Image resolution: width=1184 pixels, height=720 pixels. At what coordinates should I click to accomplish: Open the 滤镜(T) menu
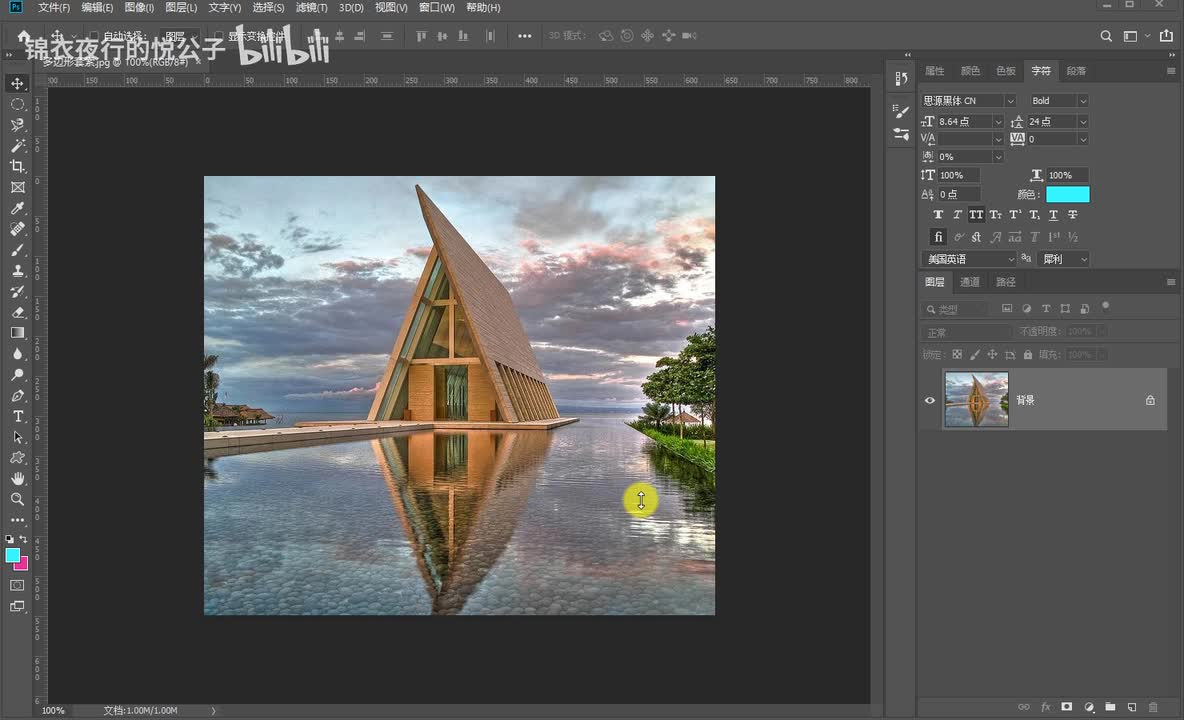[311, 8]
